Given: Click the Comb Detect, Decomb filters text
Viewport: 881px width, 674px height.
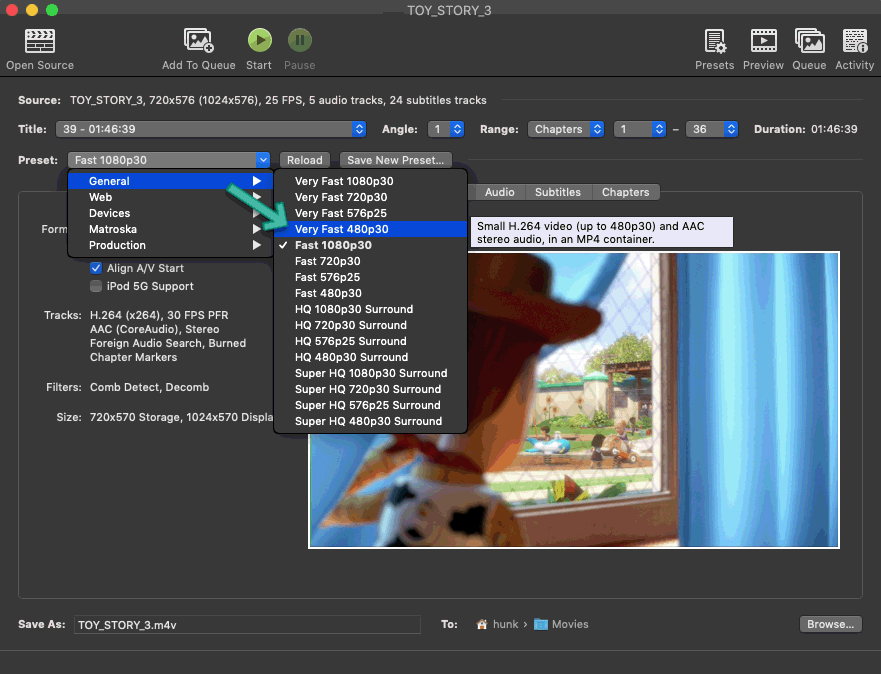Looking at the screenshot, I should 149,388.
